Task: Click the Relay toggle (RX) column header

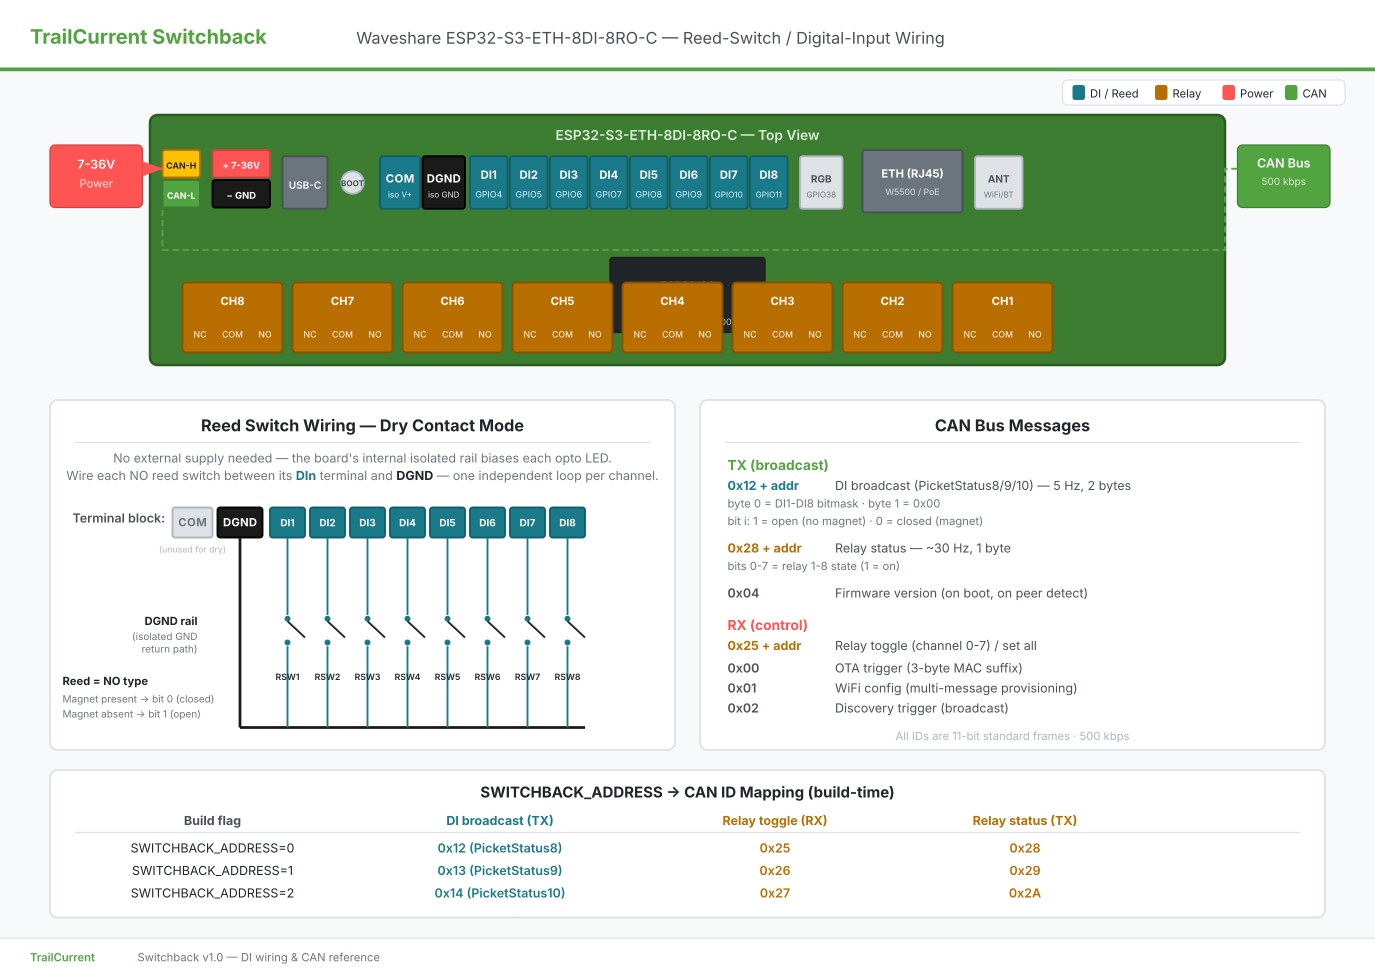Action: point(775,821)
